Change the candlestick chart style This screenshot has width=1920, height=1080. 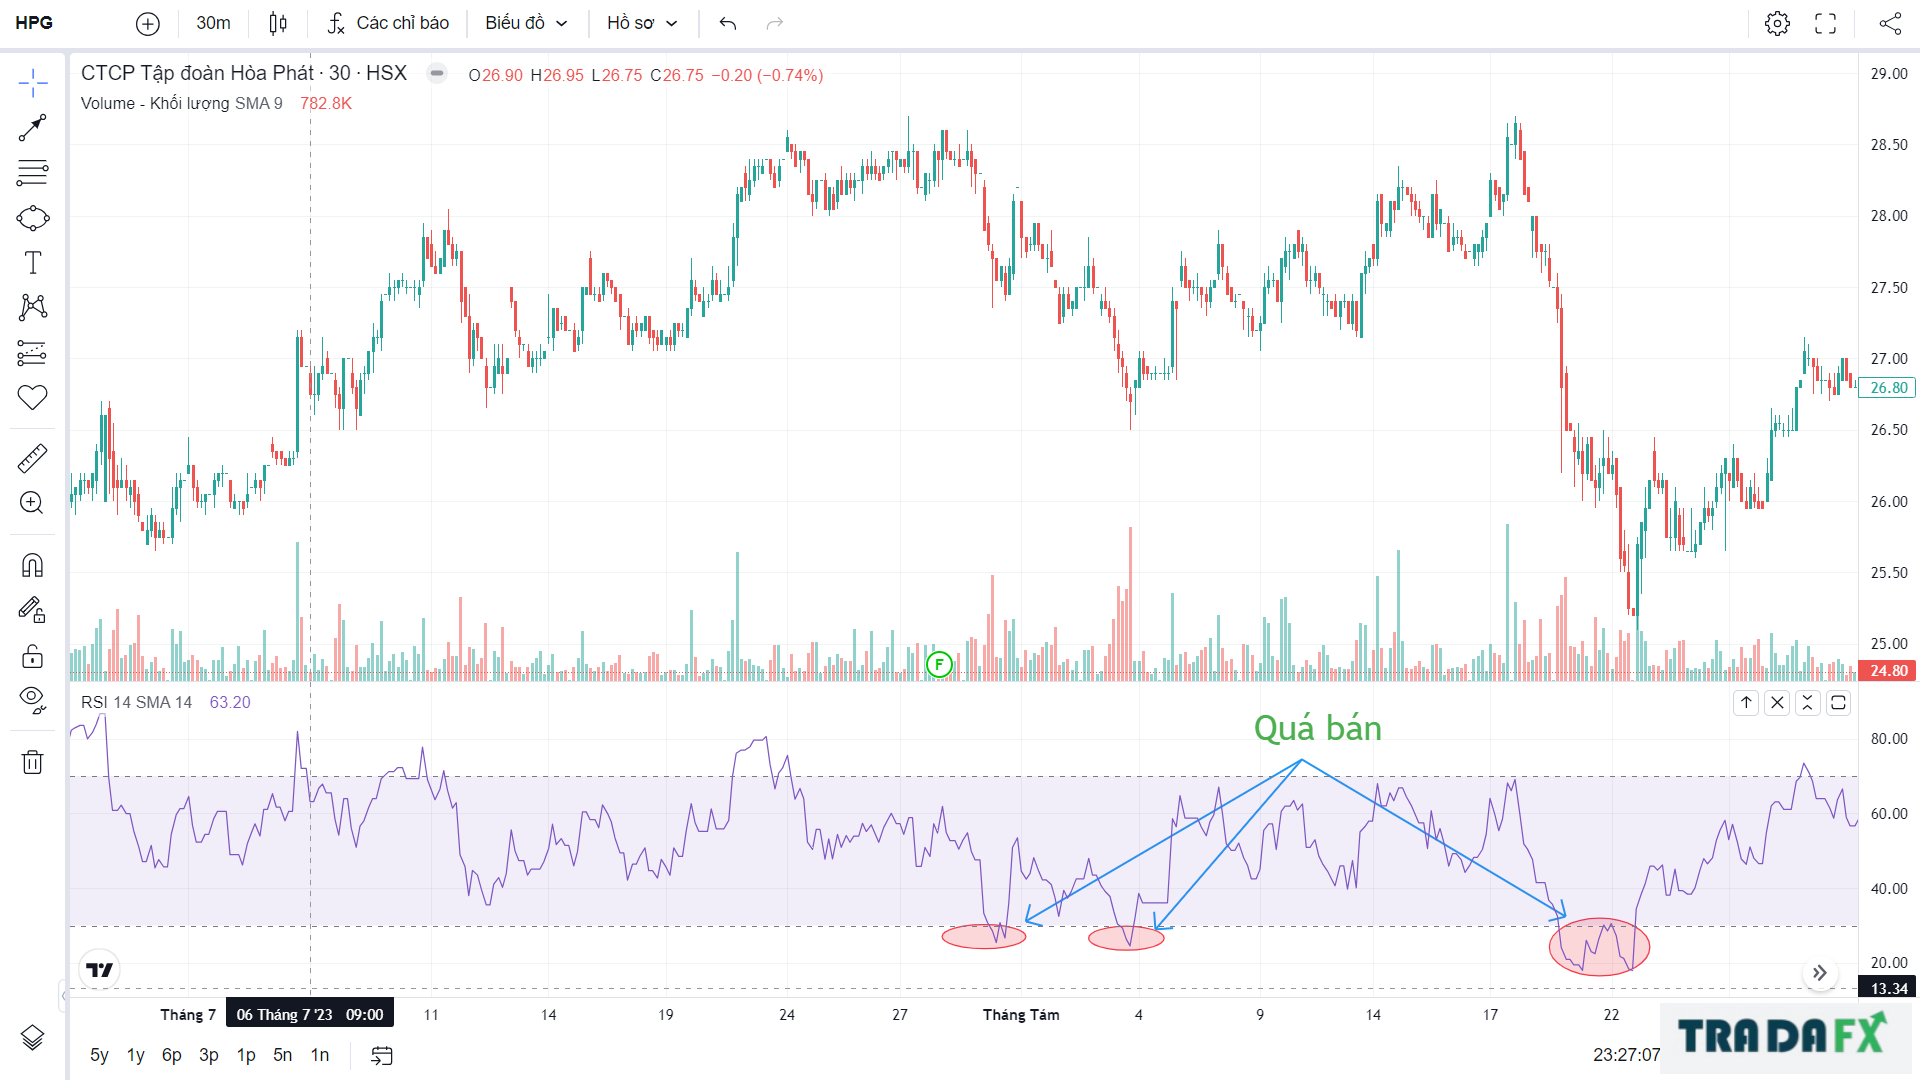click(278, 23)
